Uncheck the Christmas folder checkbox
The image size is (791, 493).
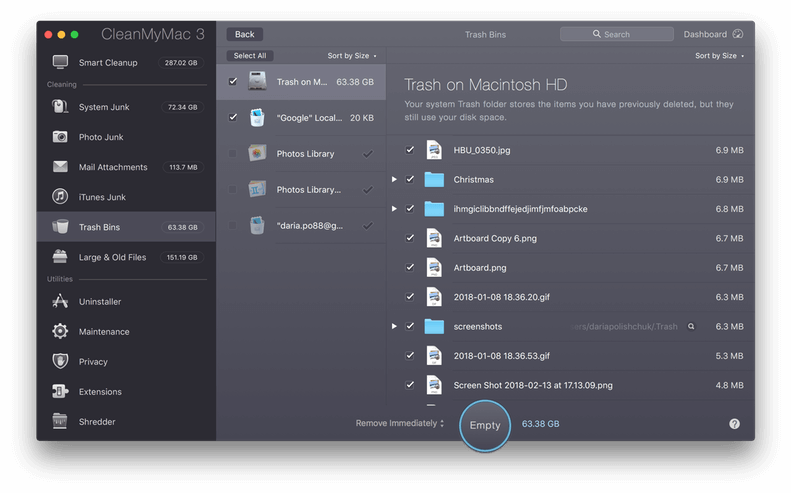(x=410, y=179)
